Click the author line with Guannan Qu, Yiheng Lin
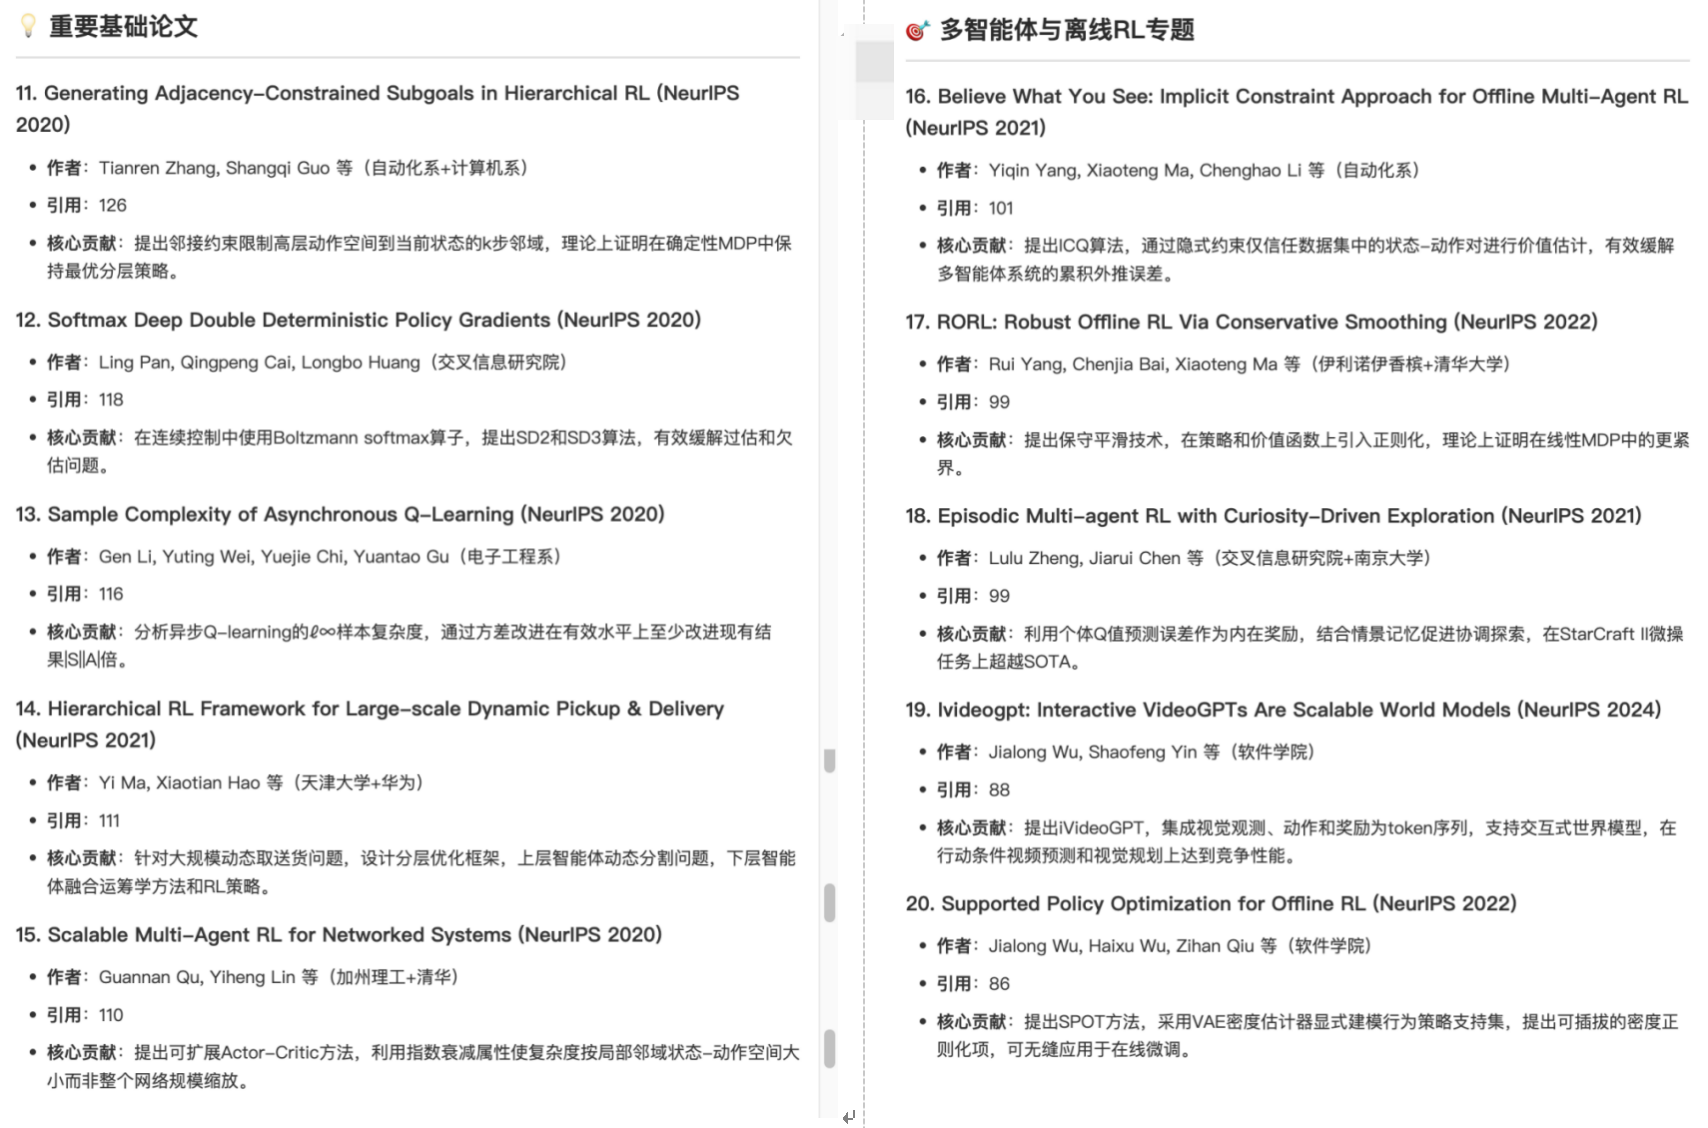 point(253,977)
